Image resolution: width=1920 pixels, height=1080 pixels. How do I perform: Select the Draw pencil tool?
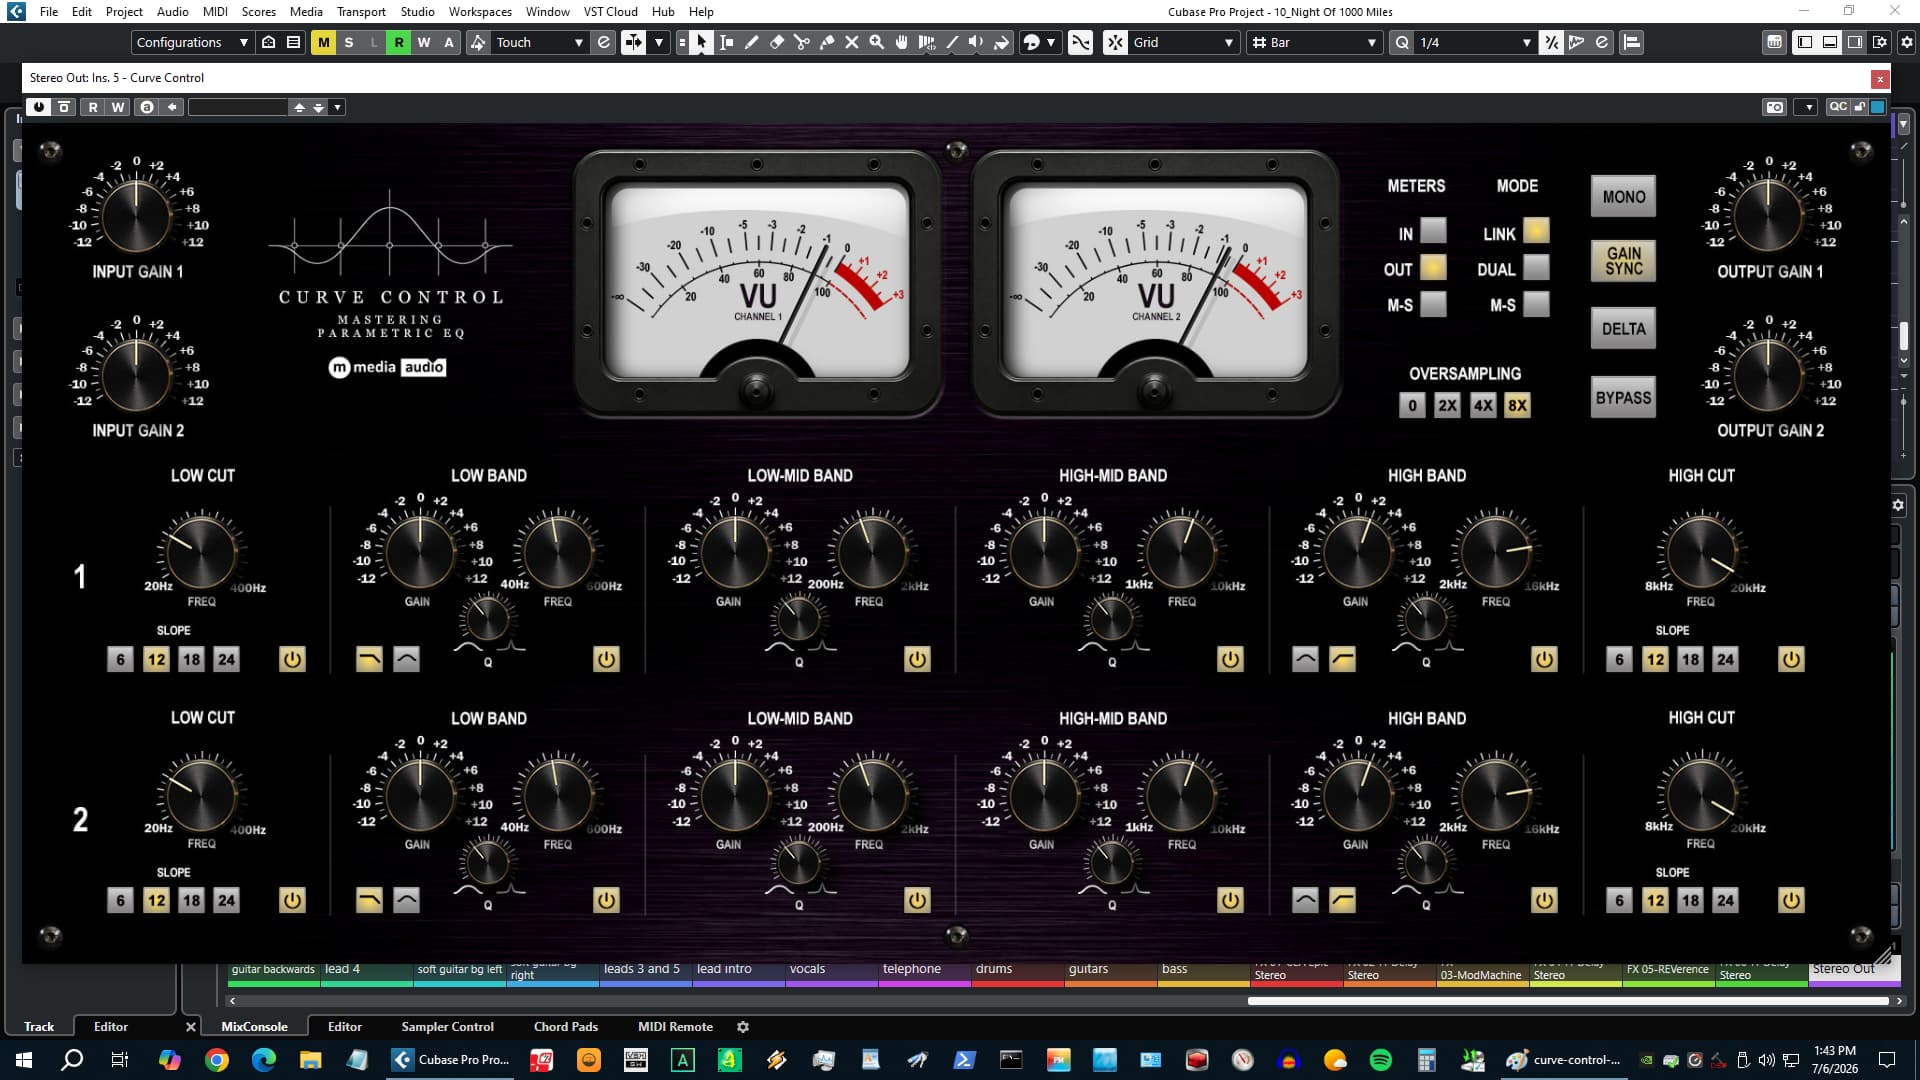click(752, 42)
